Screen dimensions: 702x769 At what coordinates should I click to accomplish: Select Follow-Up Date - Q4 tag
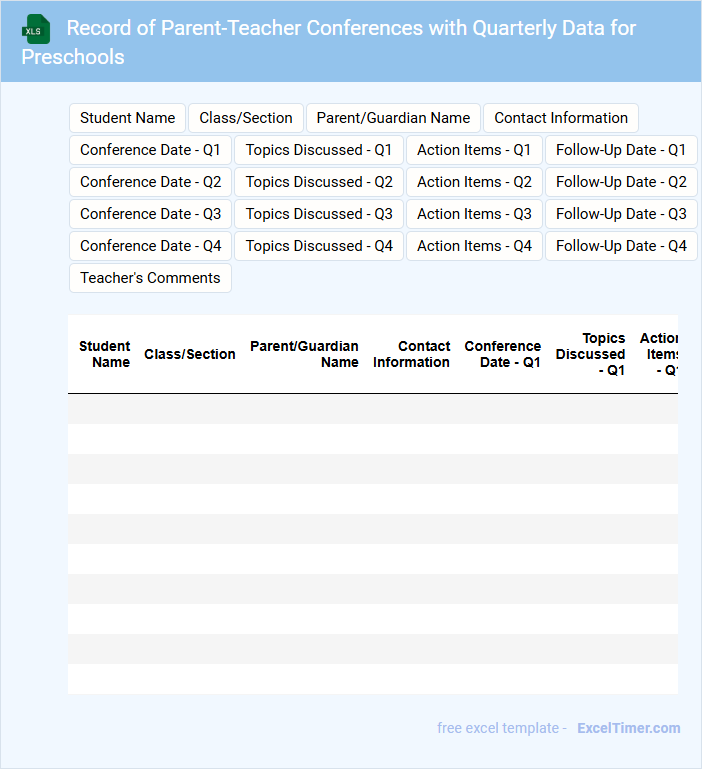tap(621, 246)
